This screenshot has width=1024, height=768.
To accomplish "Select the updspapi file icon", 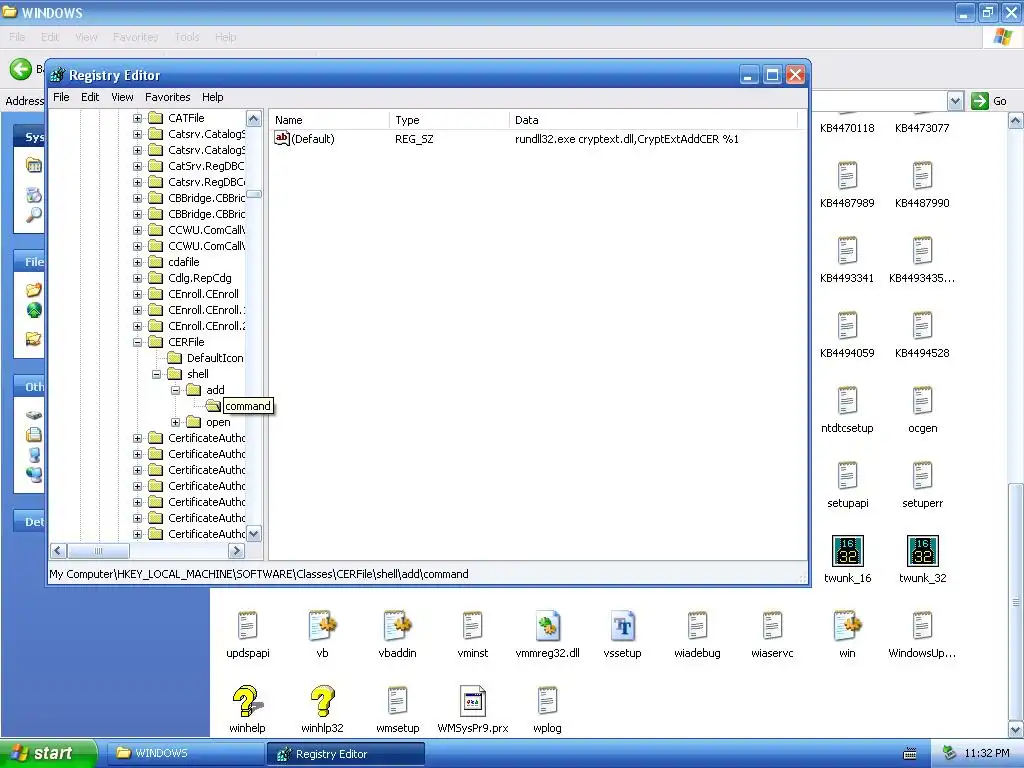I will pyautogui.click(x=248, y=626).
